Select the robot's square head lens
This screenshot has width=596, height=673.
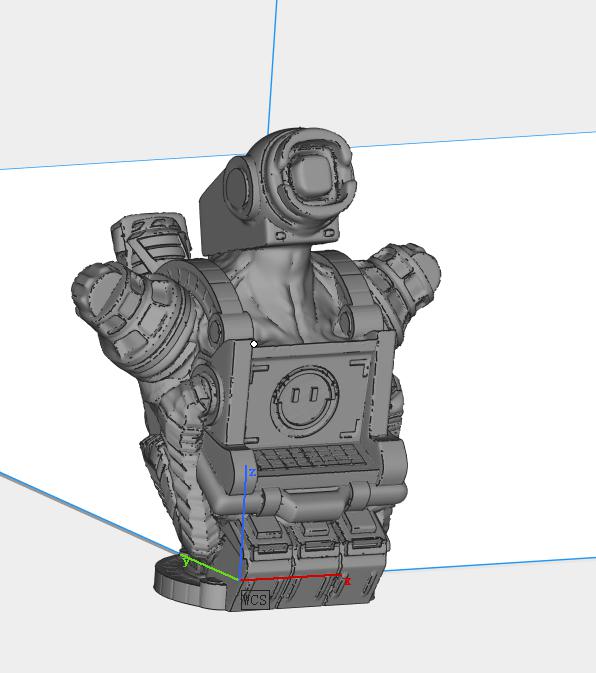pyautogui.click(x=312, y=176)
